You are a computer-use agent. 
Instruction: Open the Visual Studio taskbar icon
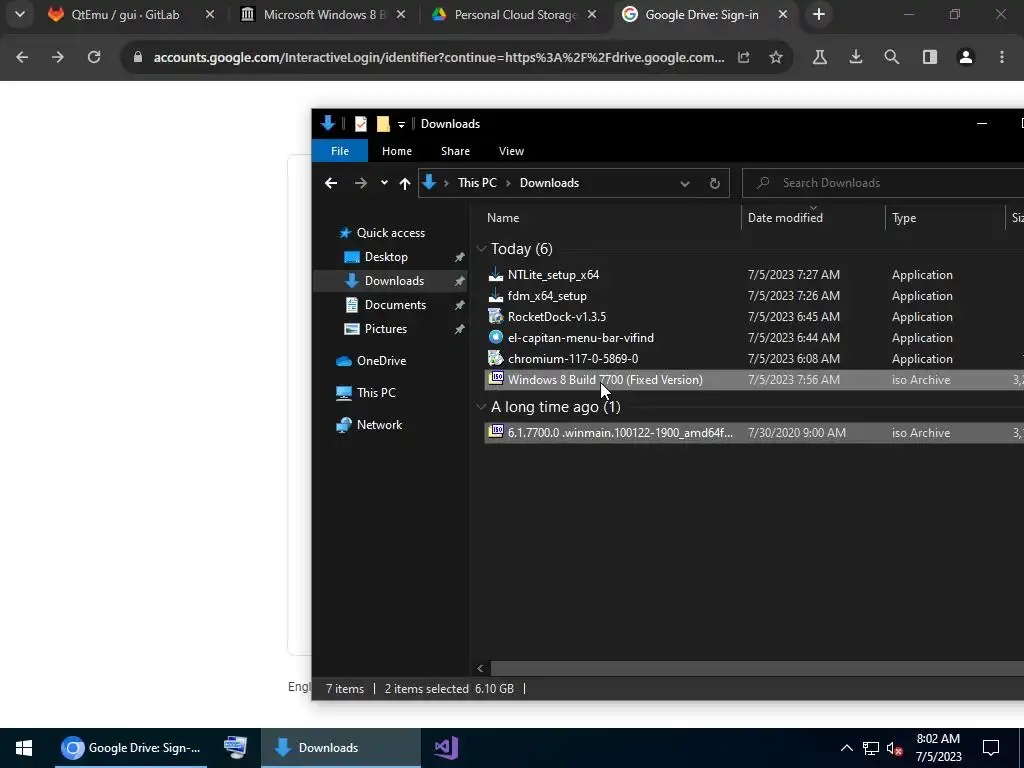point(446,748)
